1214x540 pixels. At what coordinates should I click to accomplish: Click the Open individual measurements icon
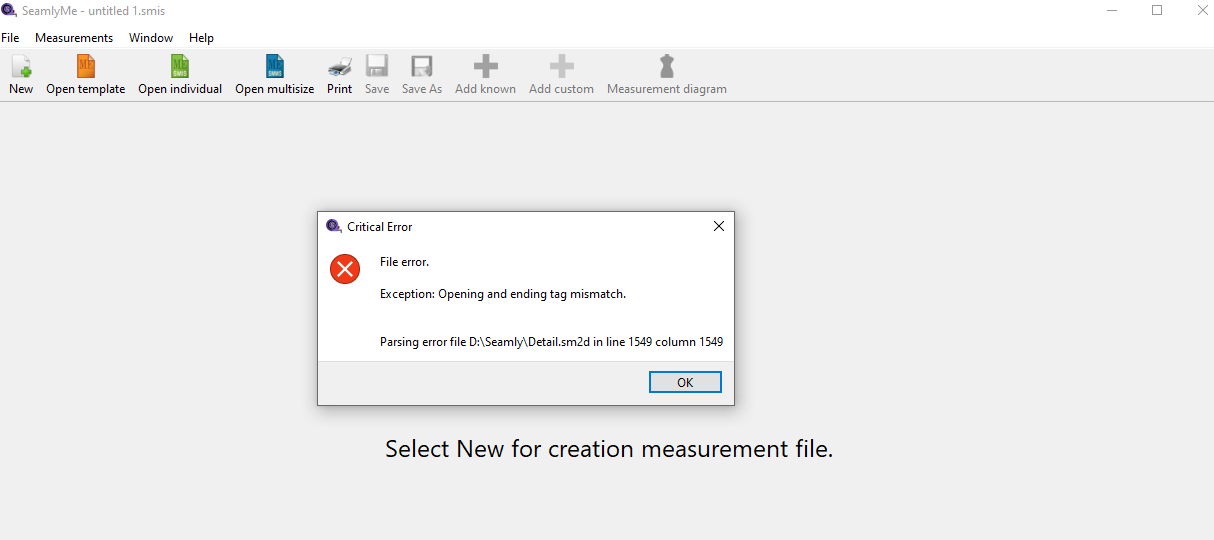pos(180,68)
